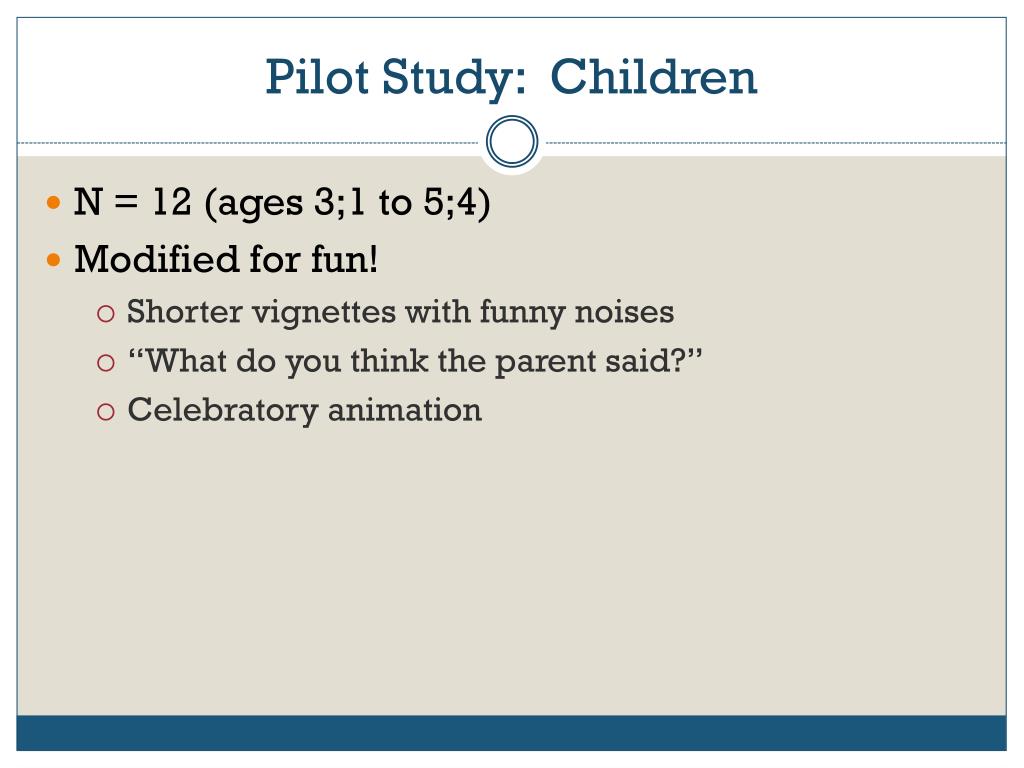This screenshot has width=1024, height=768.
Task: Click the 'Shorter vignettes' text
Action: coord(261,312)
